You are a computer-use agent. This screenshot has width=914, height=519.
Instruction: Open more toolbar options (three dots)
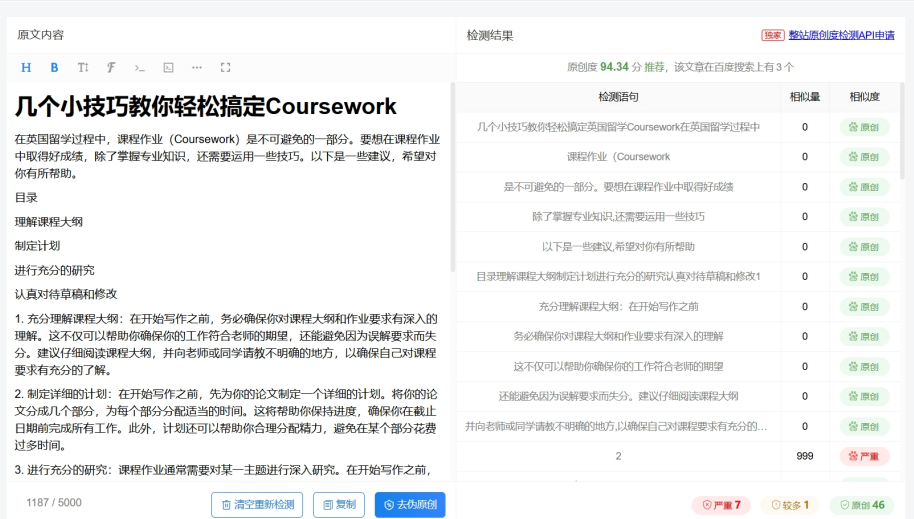click(x=197, y=68)
